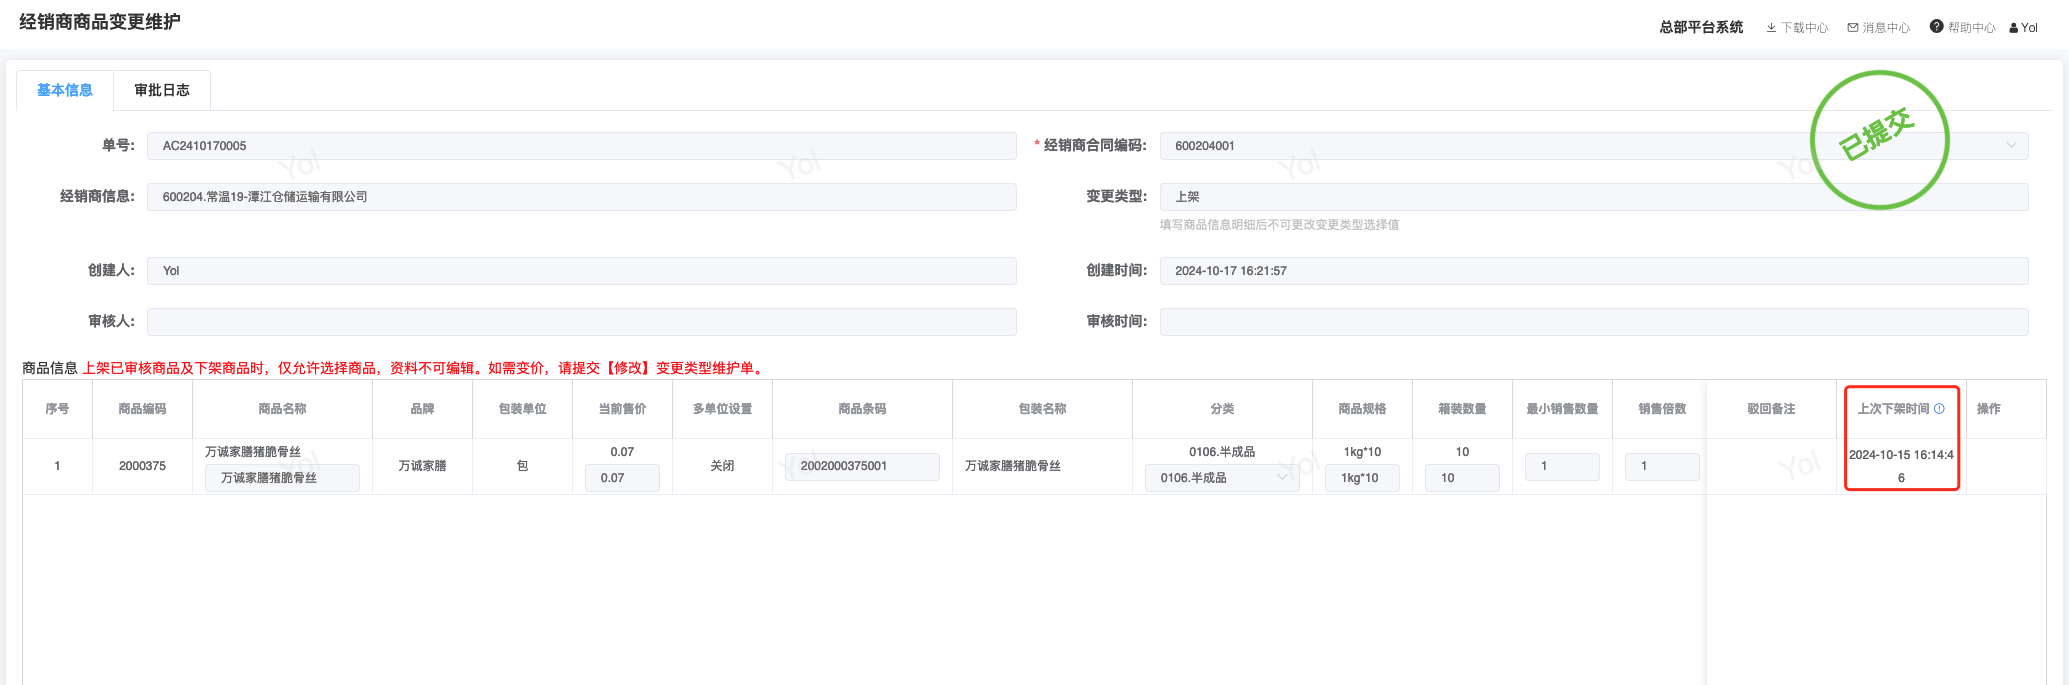Click the 销售倍数 input field

click(x=1662, y=466)
